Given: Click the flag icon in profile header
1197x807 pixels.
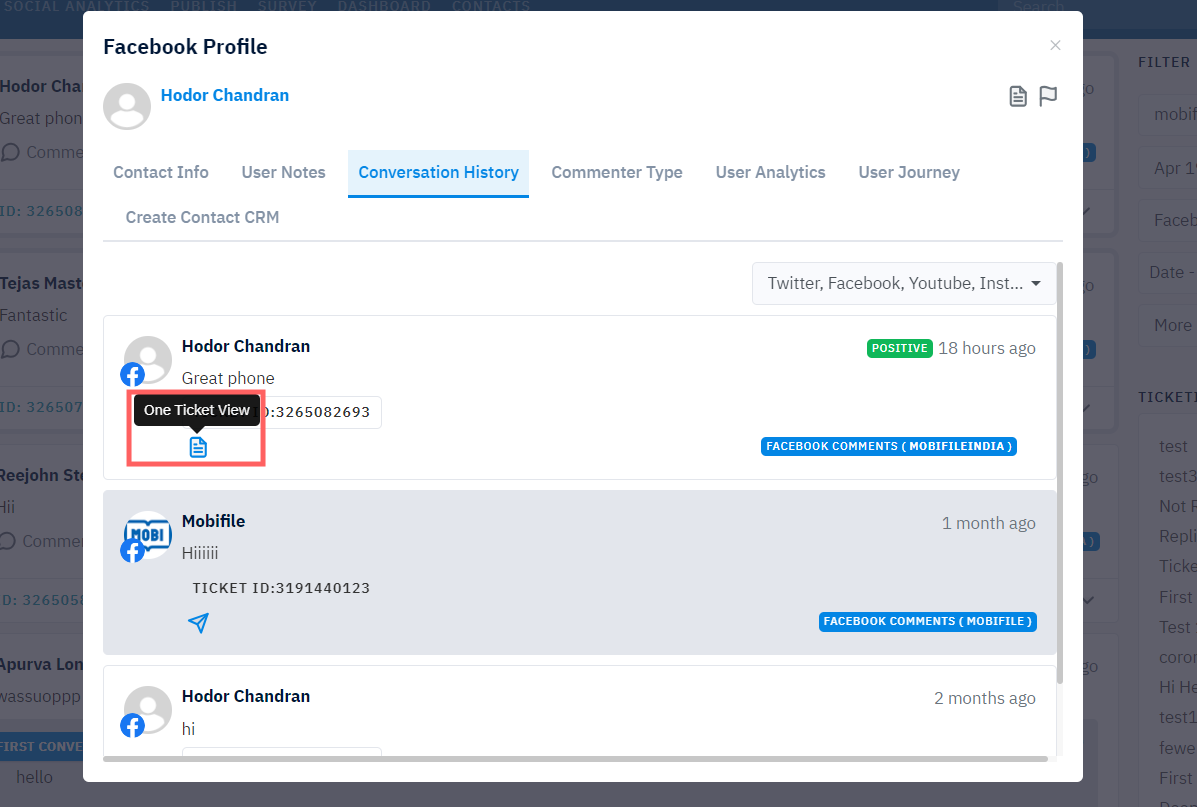Looking at the screenshot, I should pos(1048,96).
